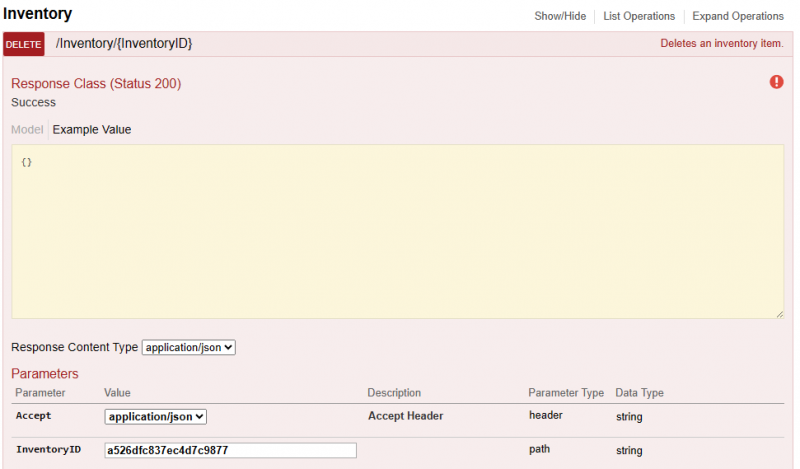Click the List Operations link
The height and width of the screenshot is (469, 800).
pos(639,16)
